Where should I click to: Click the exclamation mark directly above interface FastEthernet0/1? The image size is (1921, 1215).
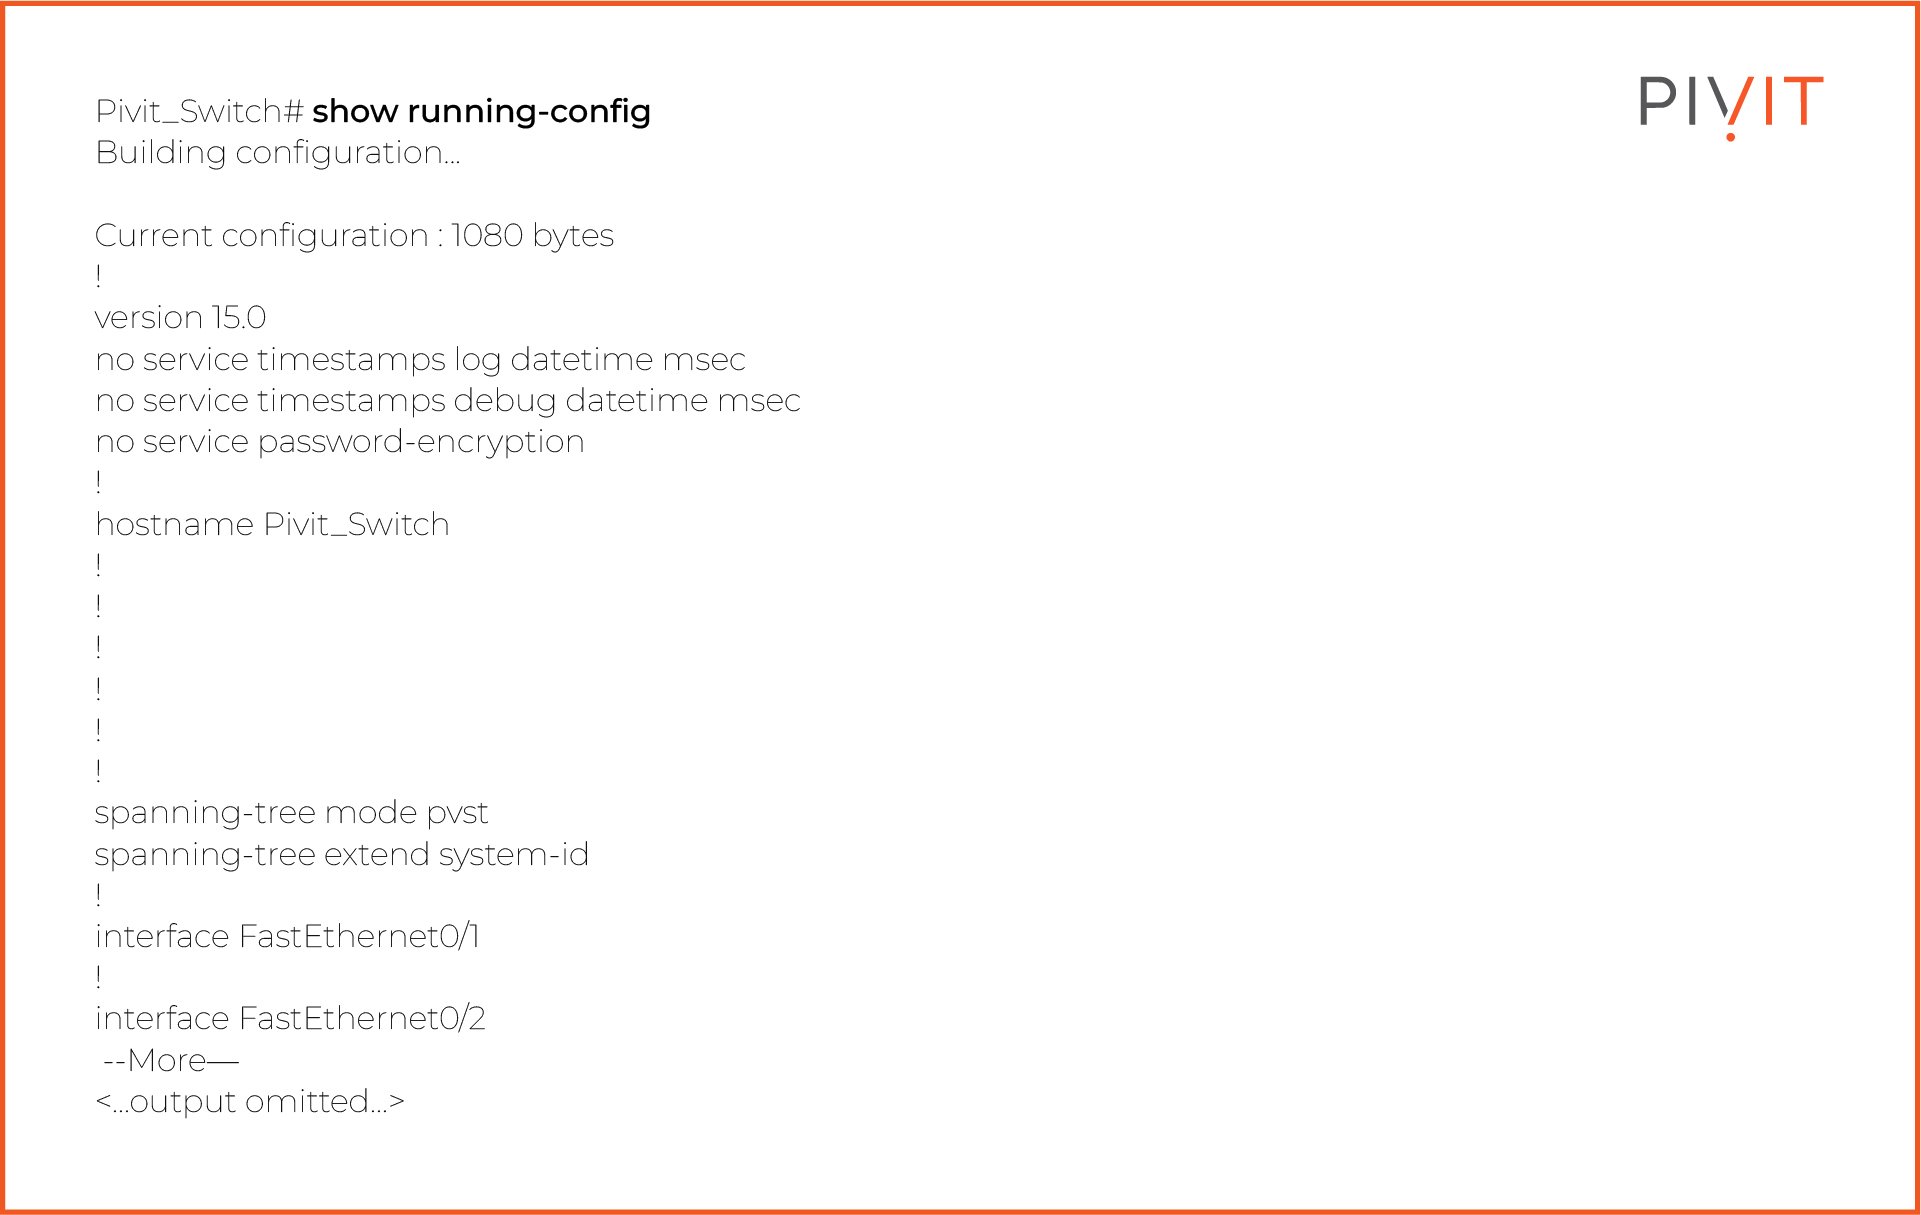click(x=98, y=895)
